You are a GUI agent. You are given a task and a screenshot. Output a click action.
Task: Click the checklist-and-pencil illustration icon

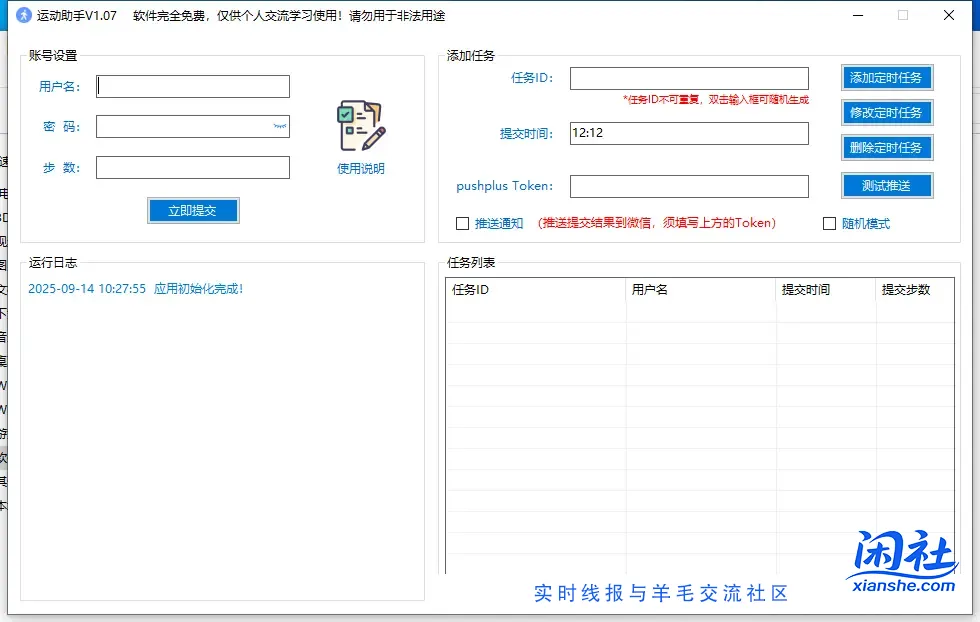360,125
